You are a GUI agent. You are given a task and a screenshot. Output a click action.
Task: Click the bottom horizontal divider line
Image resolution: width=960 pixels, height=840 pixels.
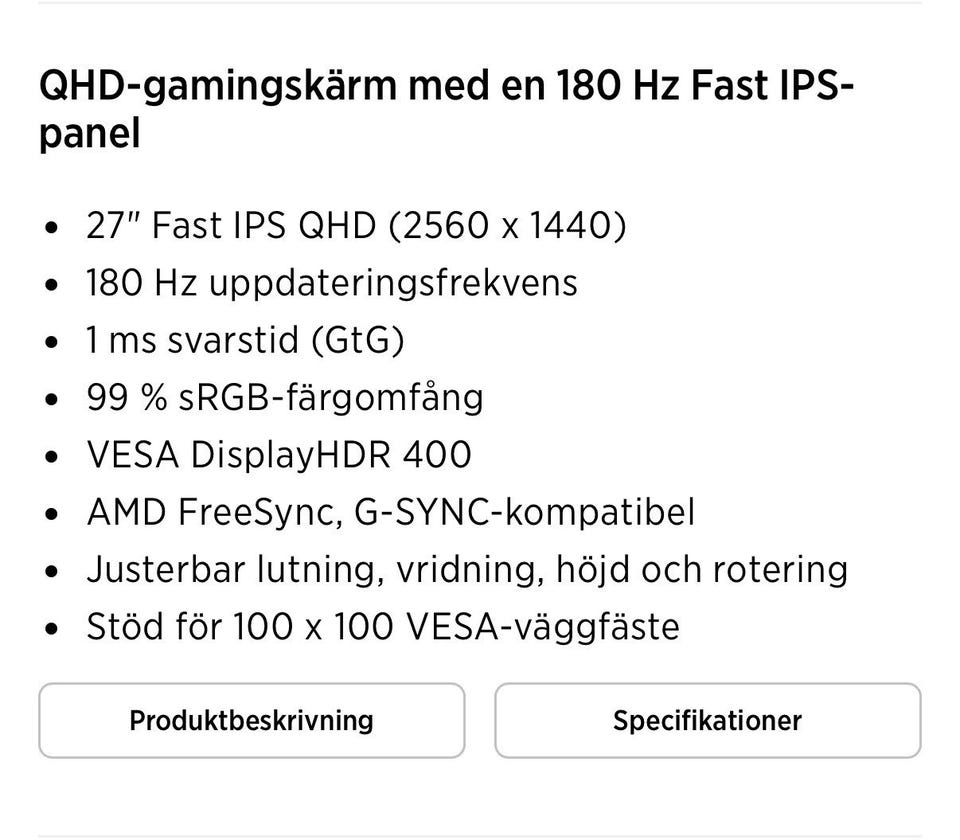480,836
